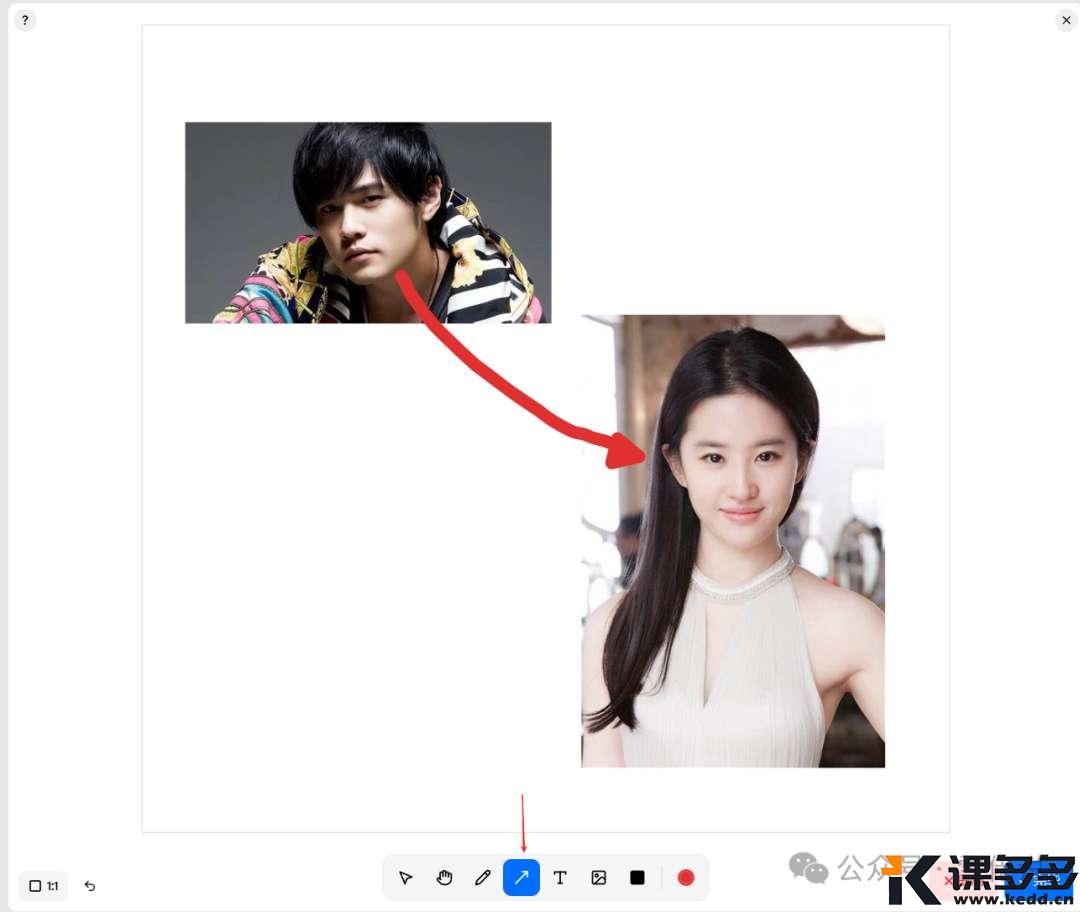The width and height of the screenshot is (1080, 912).
Task: Undo the last canvas action
Action: tap(90, 886)
